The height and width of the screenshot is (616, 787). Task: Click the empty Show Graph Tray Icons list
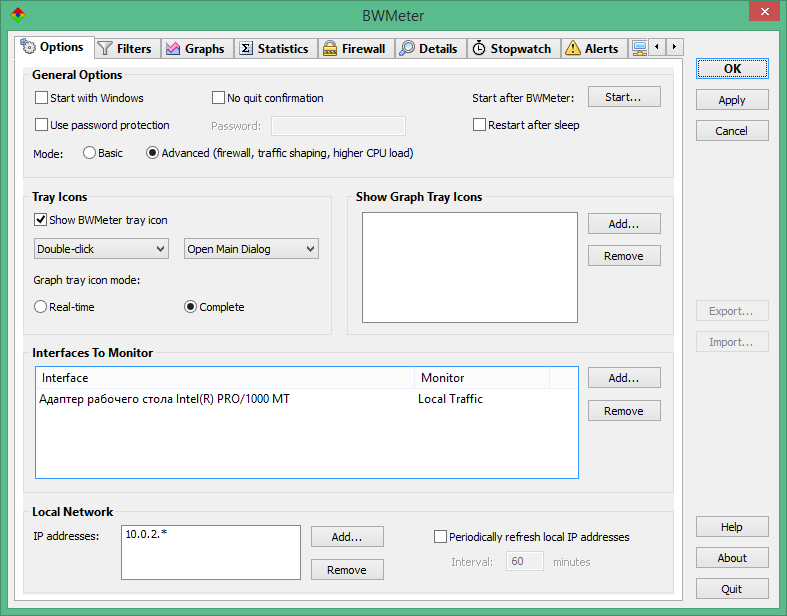coord(470,268)
